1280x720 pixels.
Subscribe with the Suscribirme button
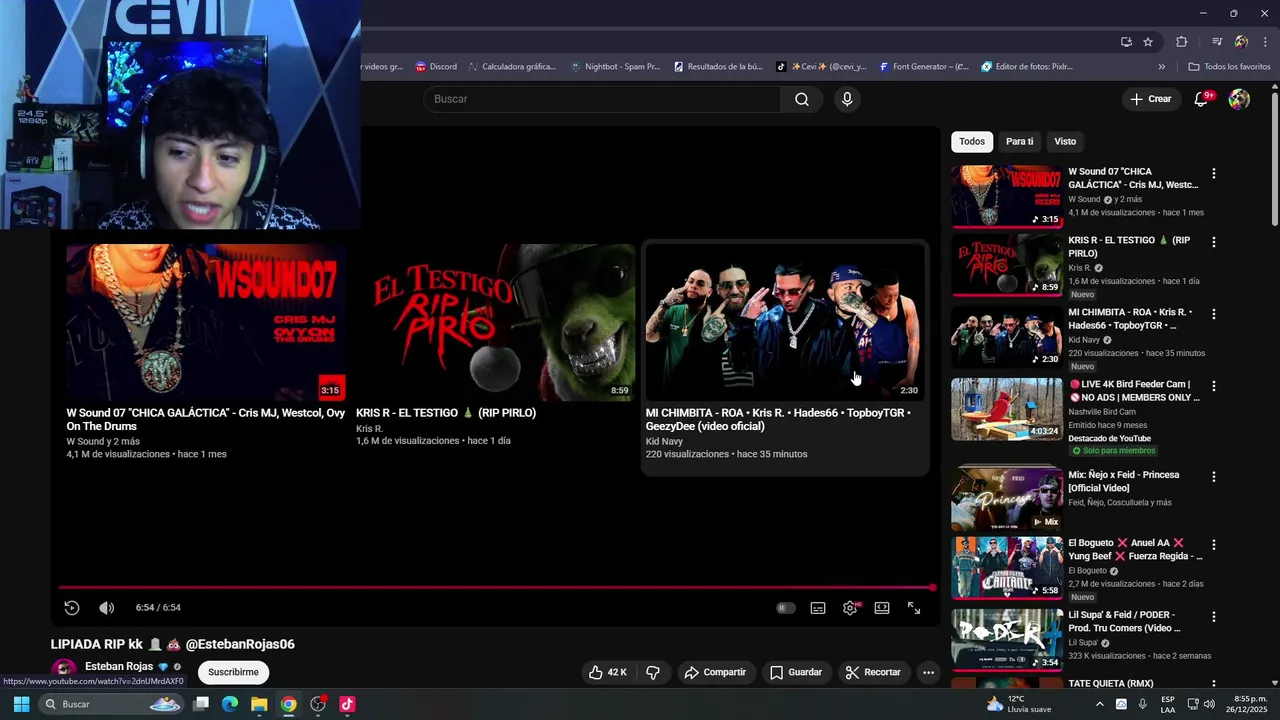click(233, 672)
